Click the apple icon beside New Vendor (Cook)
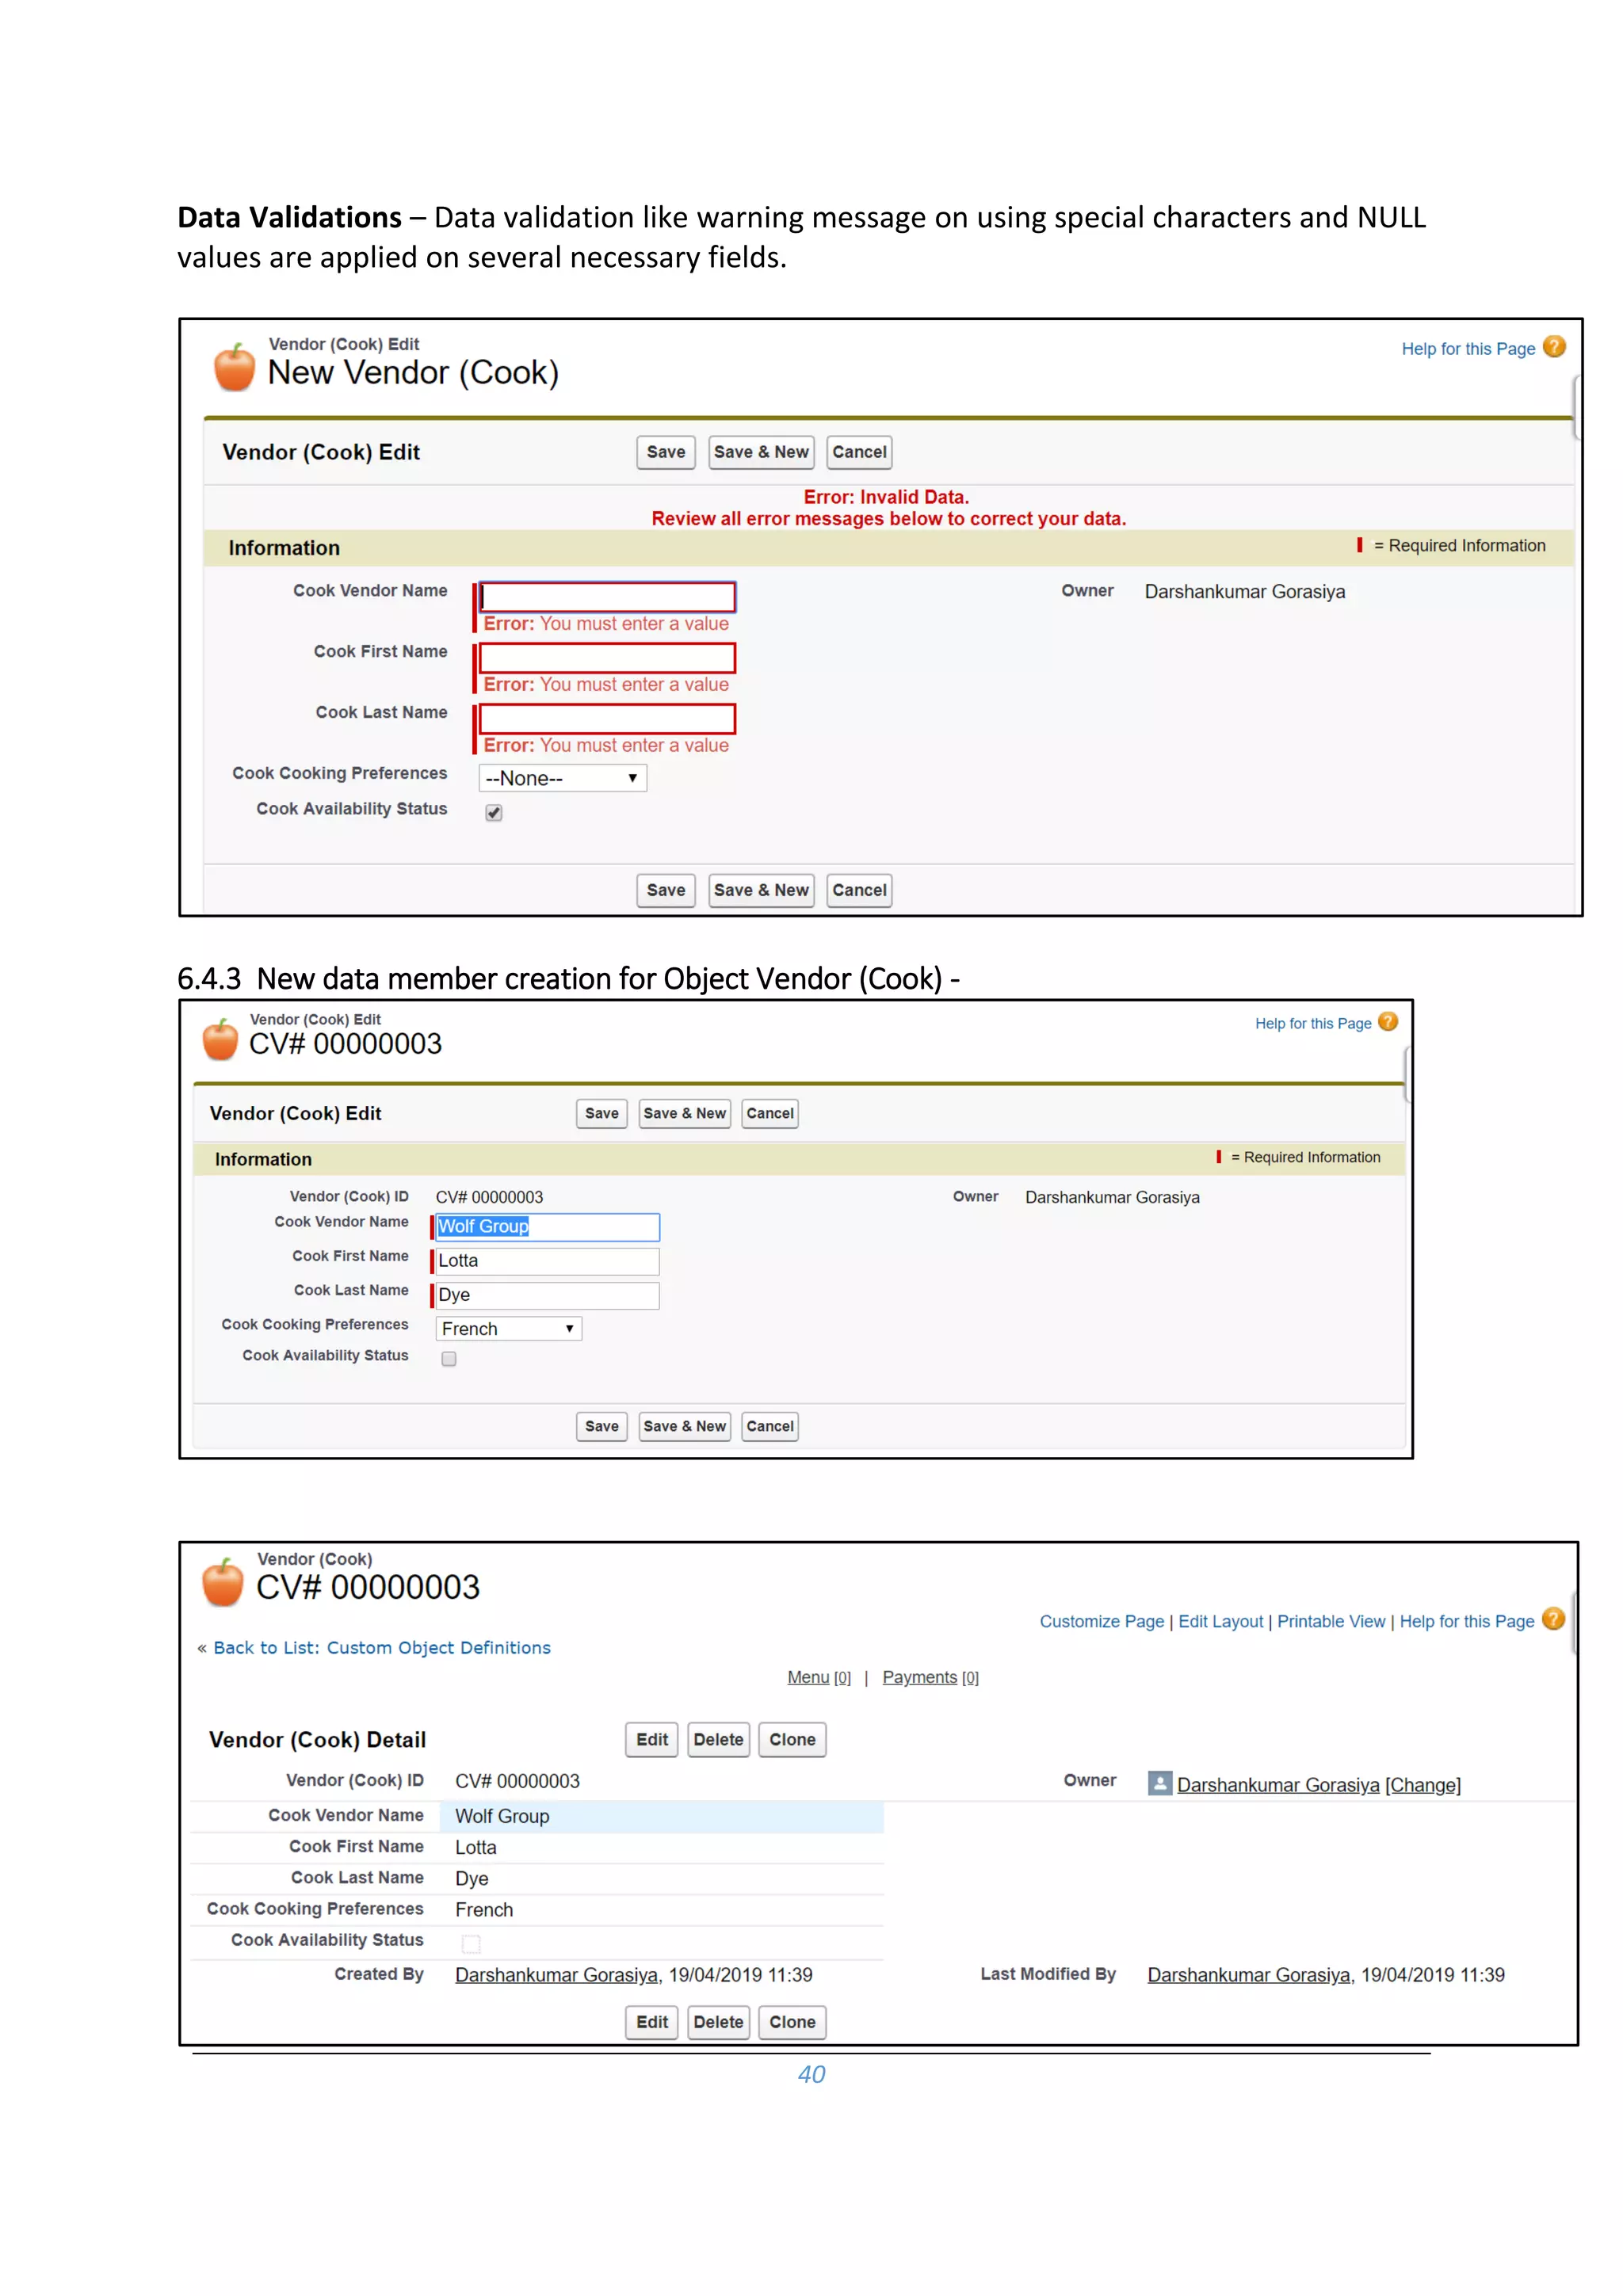The image size is (1623, 2296). tap(235, 367)
